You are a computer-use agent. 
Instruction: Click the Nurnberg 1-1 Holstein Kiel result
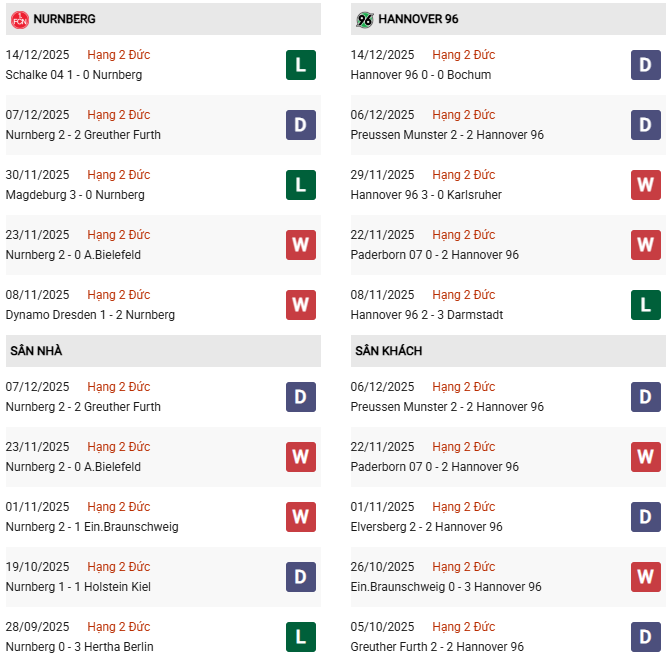[x=80, y=587]
